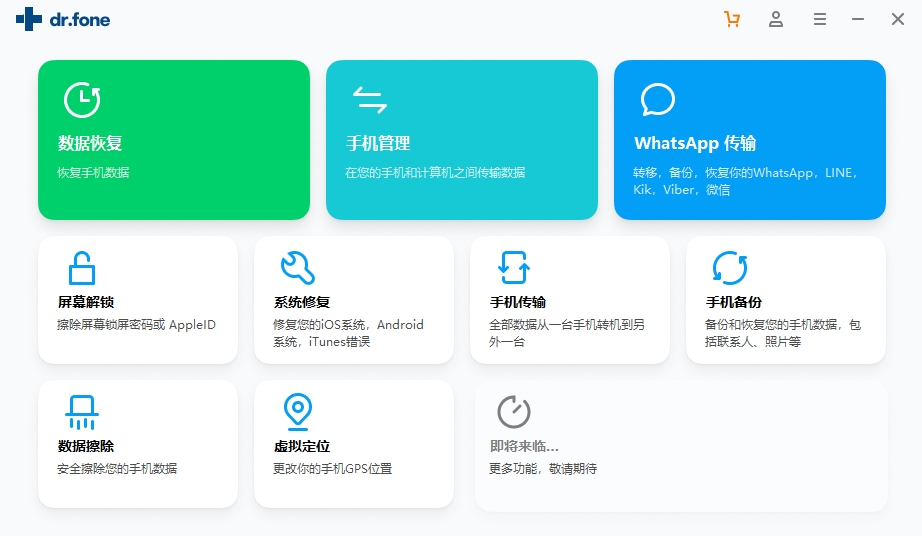
Task: Click 全部数据从一台手机转机到另外一台 text
Action: 567,333
